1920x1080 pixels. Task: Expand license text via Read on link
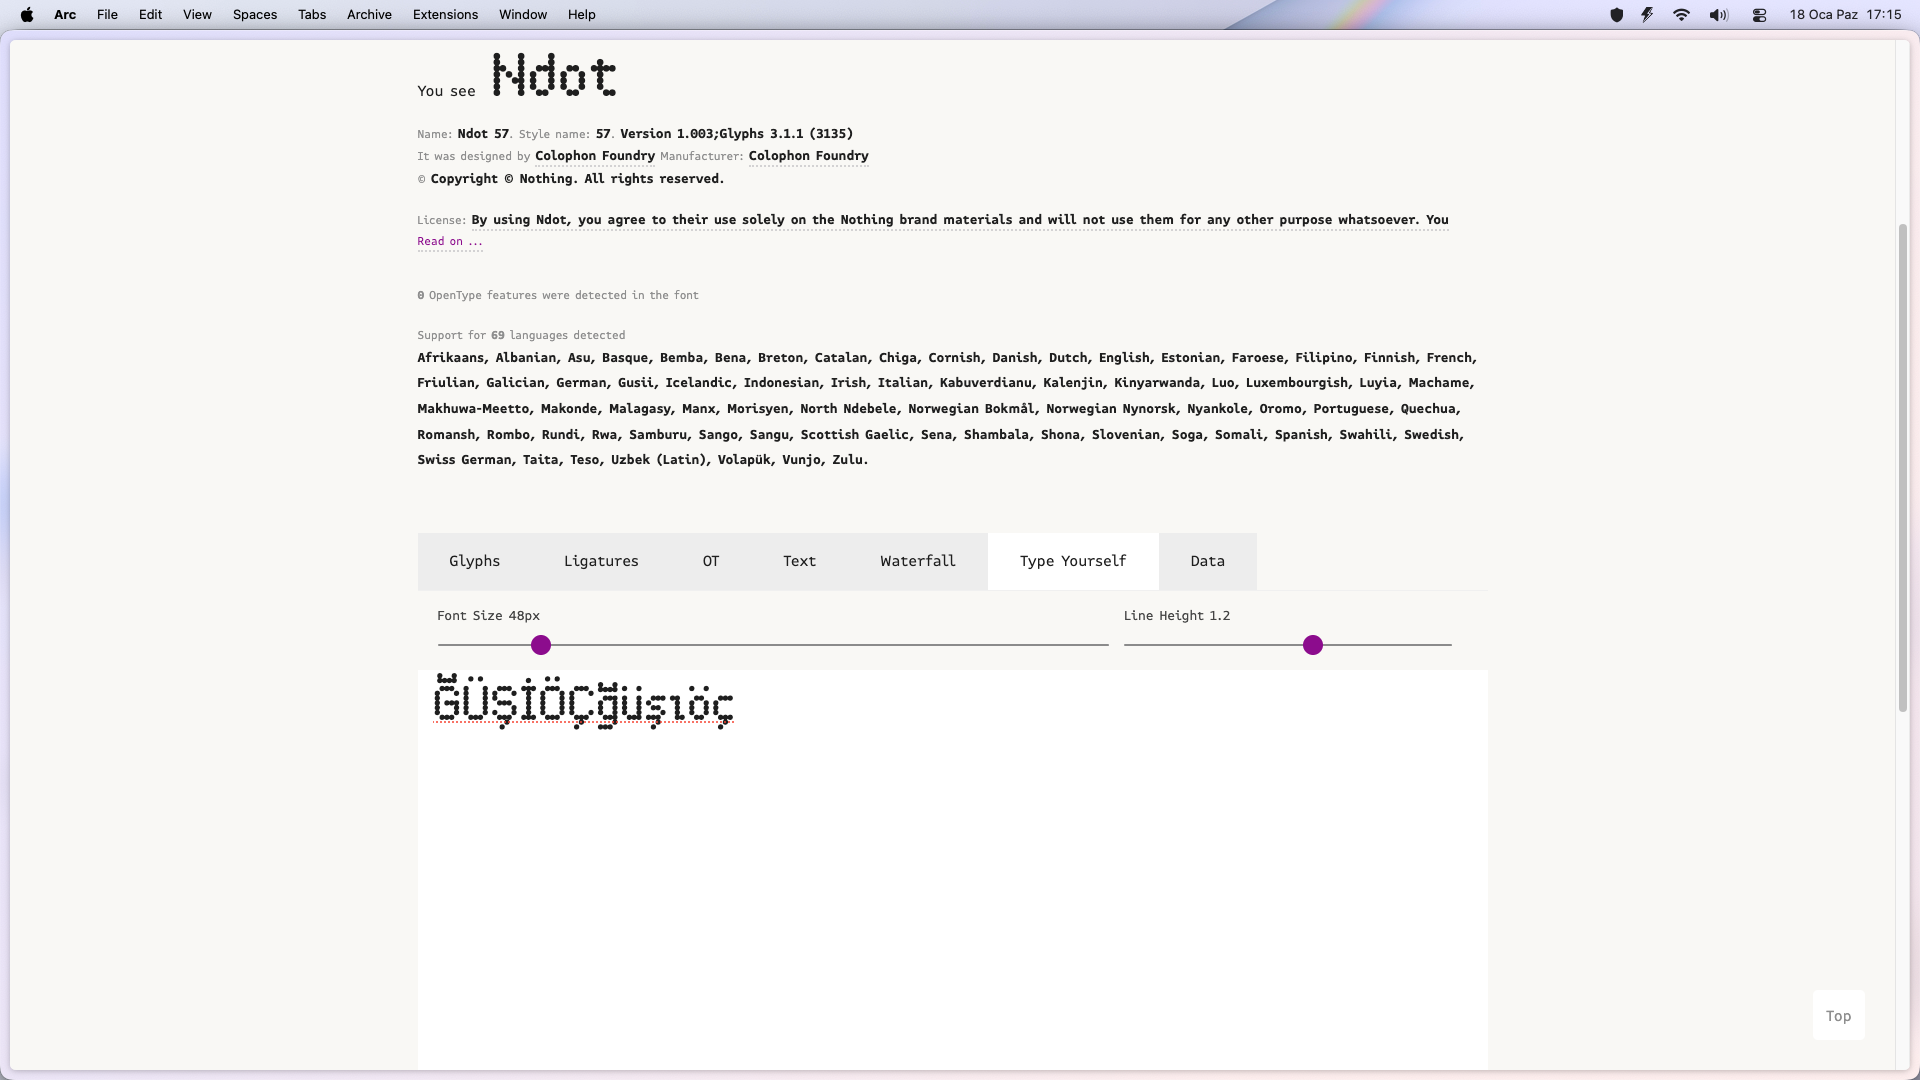click(x=449, y=242)
